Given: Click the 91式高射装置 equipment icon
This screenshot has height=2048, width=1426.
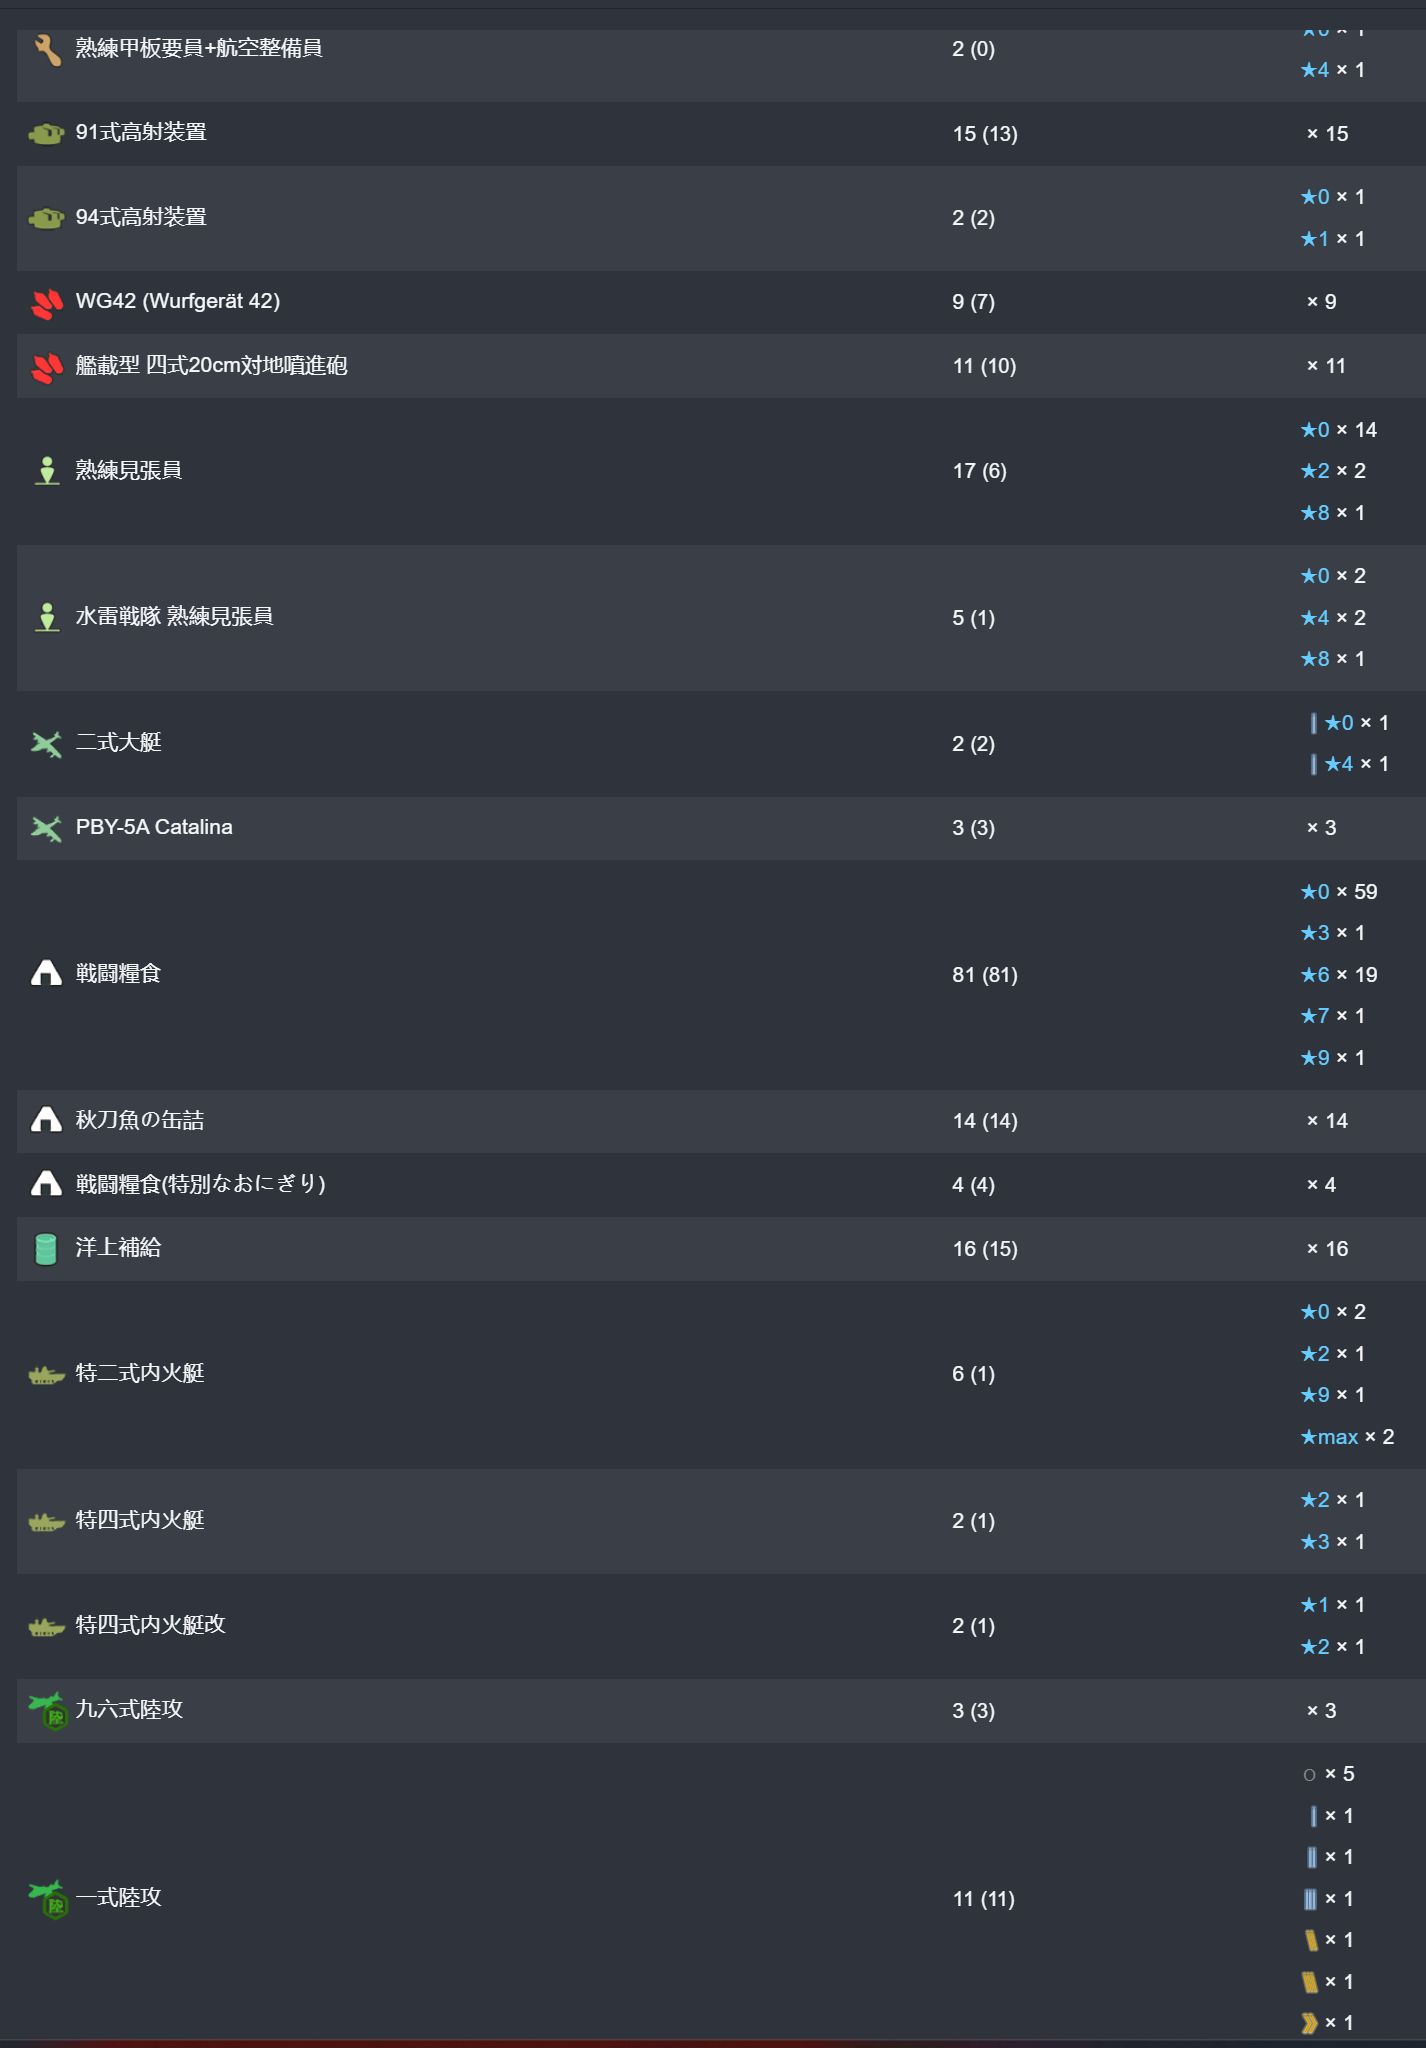Looking at the screenshot, I should tap(47, 133).
